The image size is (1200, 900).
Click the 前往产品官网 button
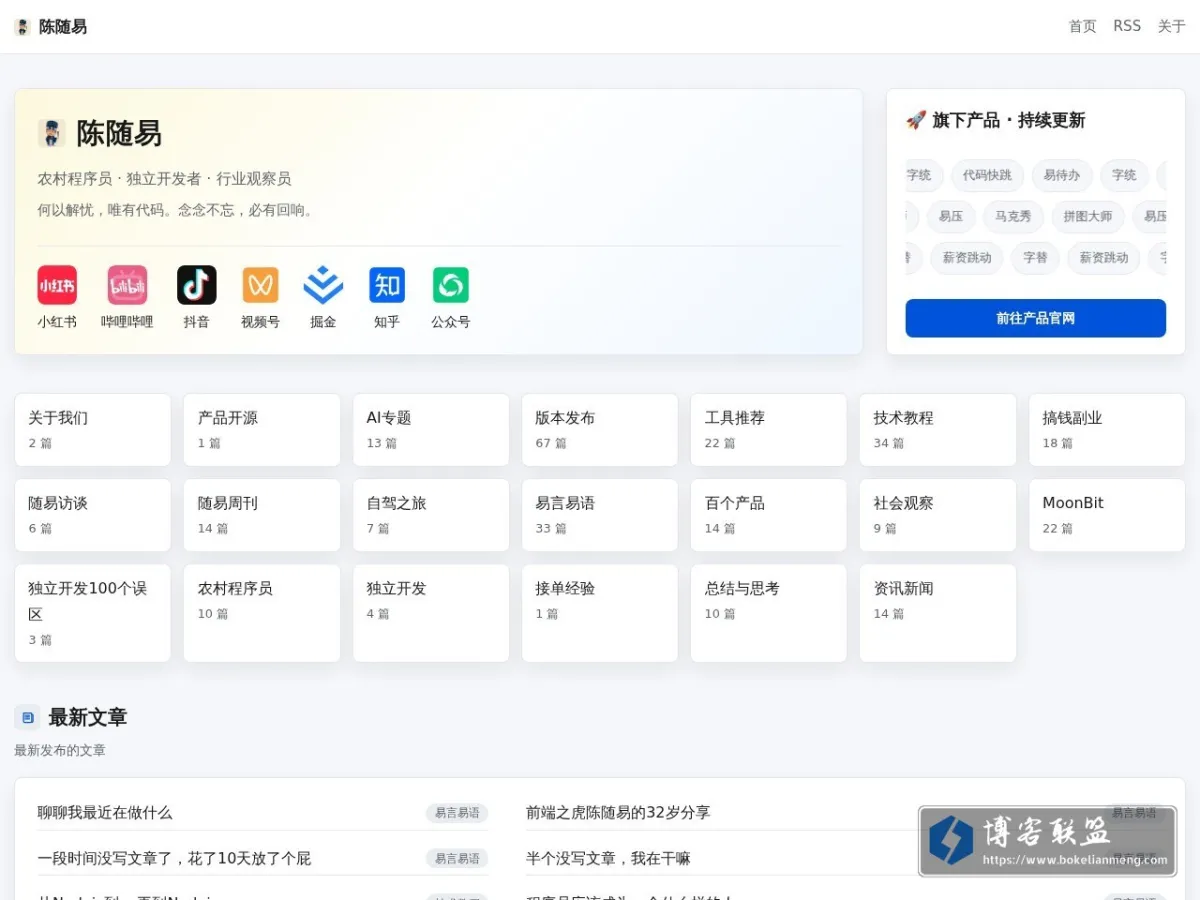(x=1036, y=318)
